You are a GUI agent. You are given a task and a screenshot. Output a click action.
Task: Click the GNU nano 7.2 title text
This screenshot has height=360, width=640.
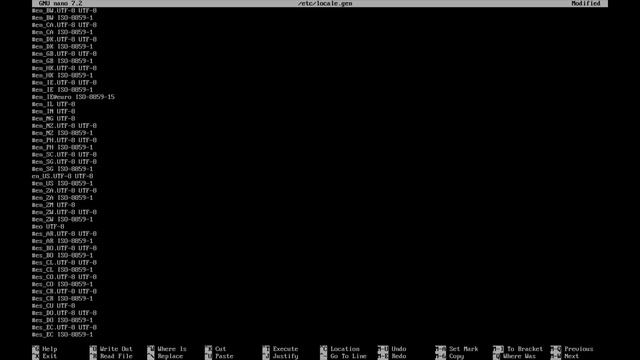[60, 3]
